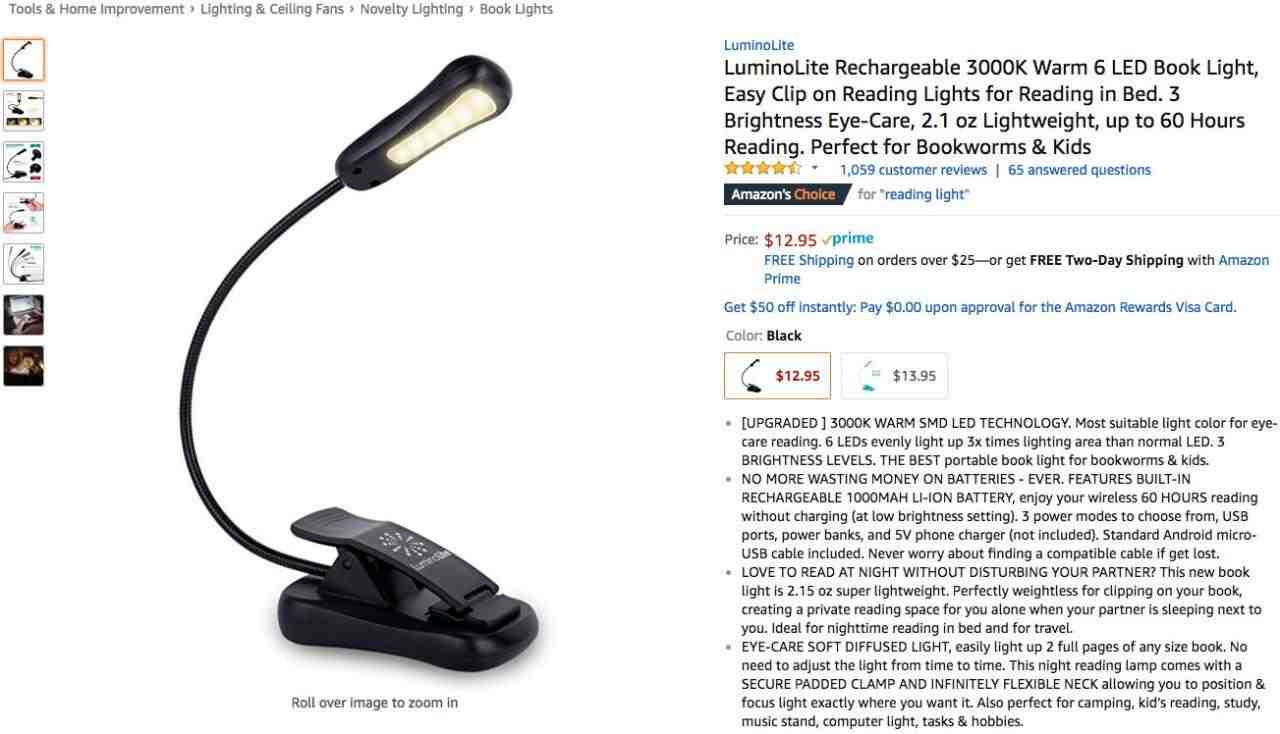Open the Novelty Lighting breadcrumb
Screen dimensions: 1280x734
click(411, 9)
